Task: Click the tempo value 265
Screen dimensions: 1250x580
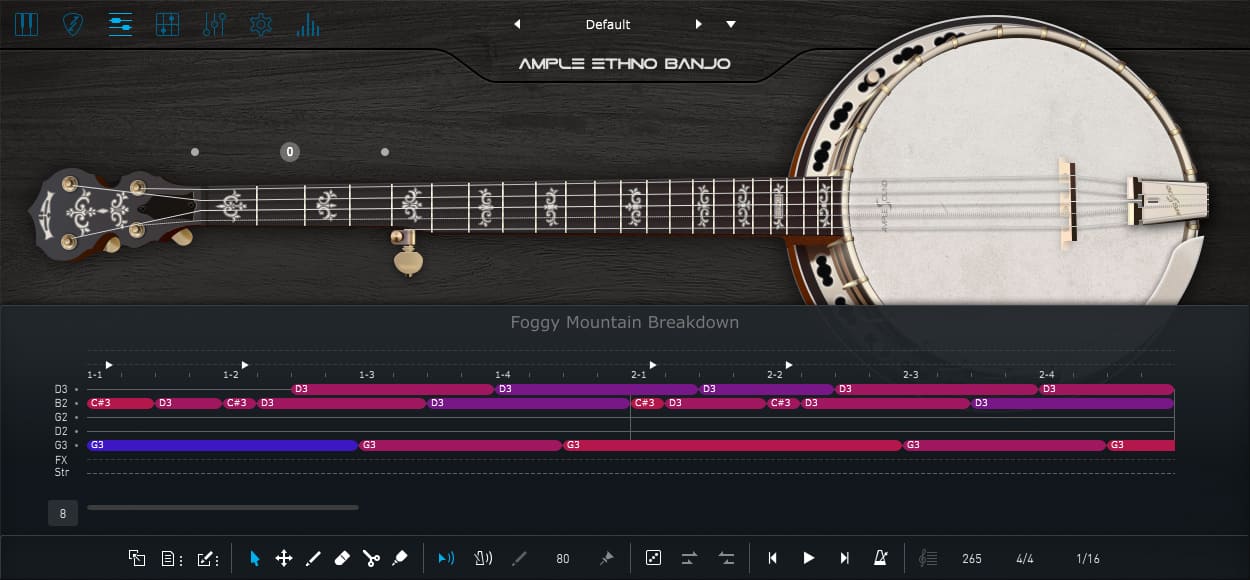Action: 972,559
